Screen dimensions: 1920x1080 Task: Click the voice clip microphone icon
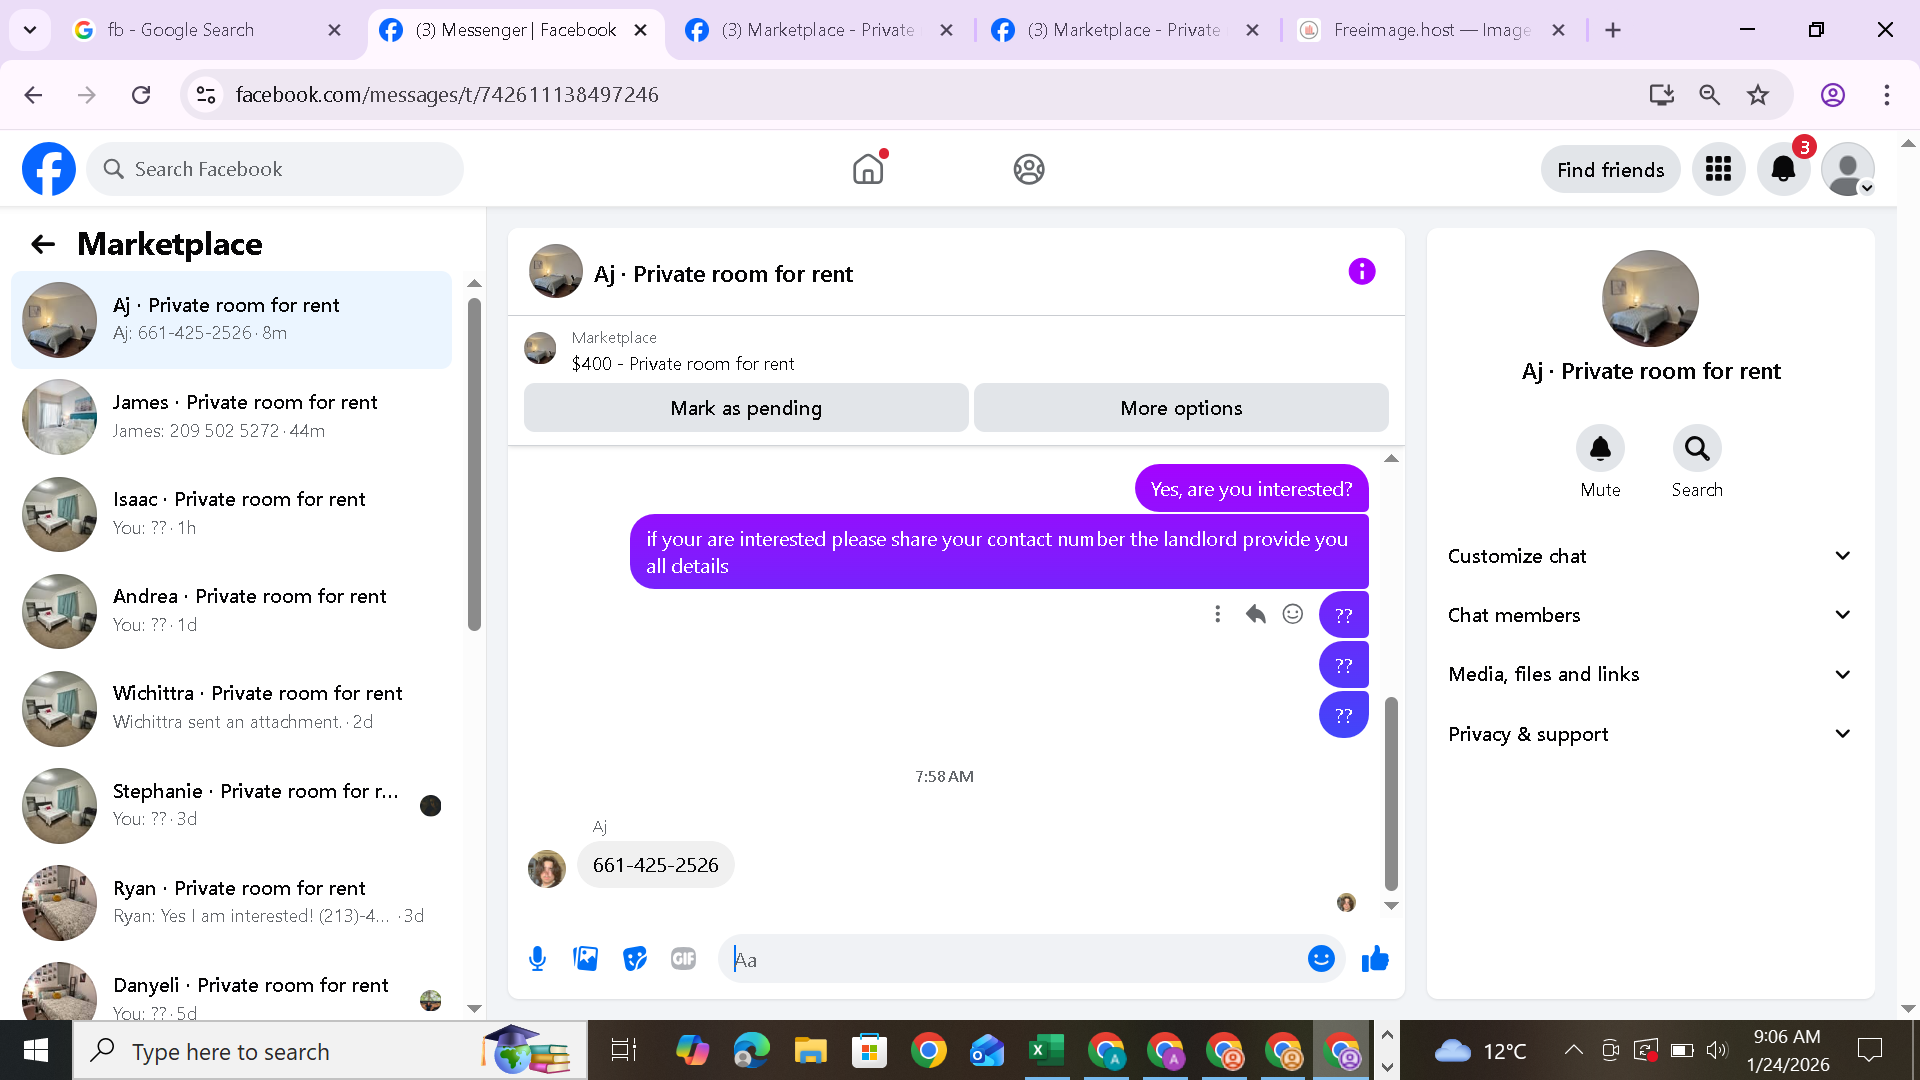pyautogui.click(x=537, y=959)
